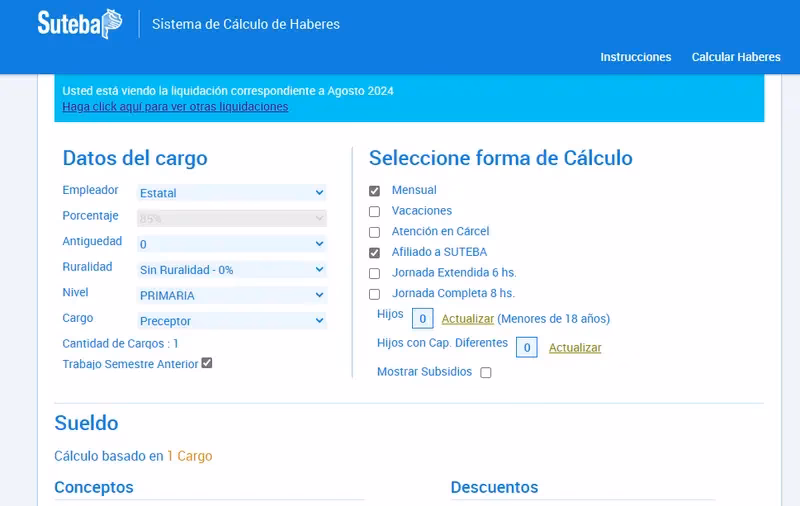Click the Hijos number input field
This screenshot has height=506, width=800.
[x=422, y=319]
